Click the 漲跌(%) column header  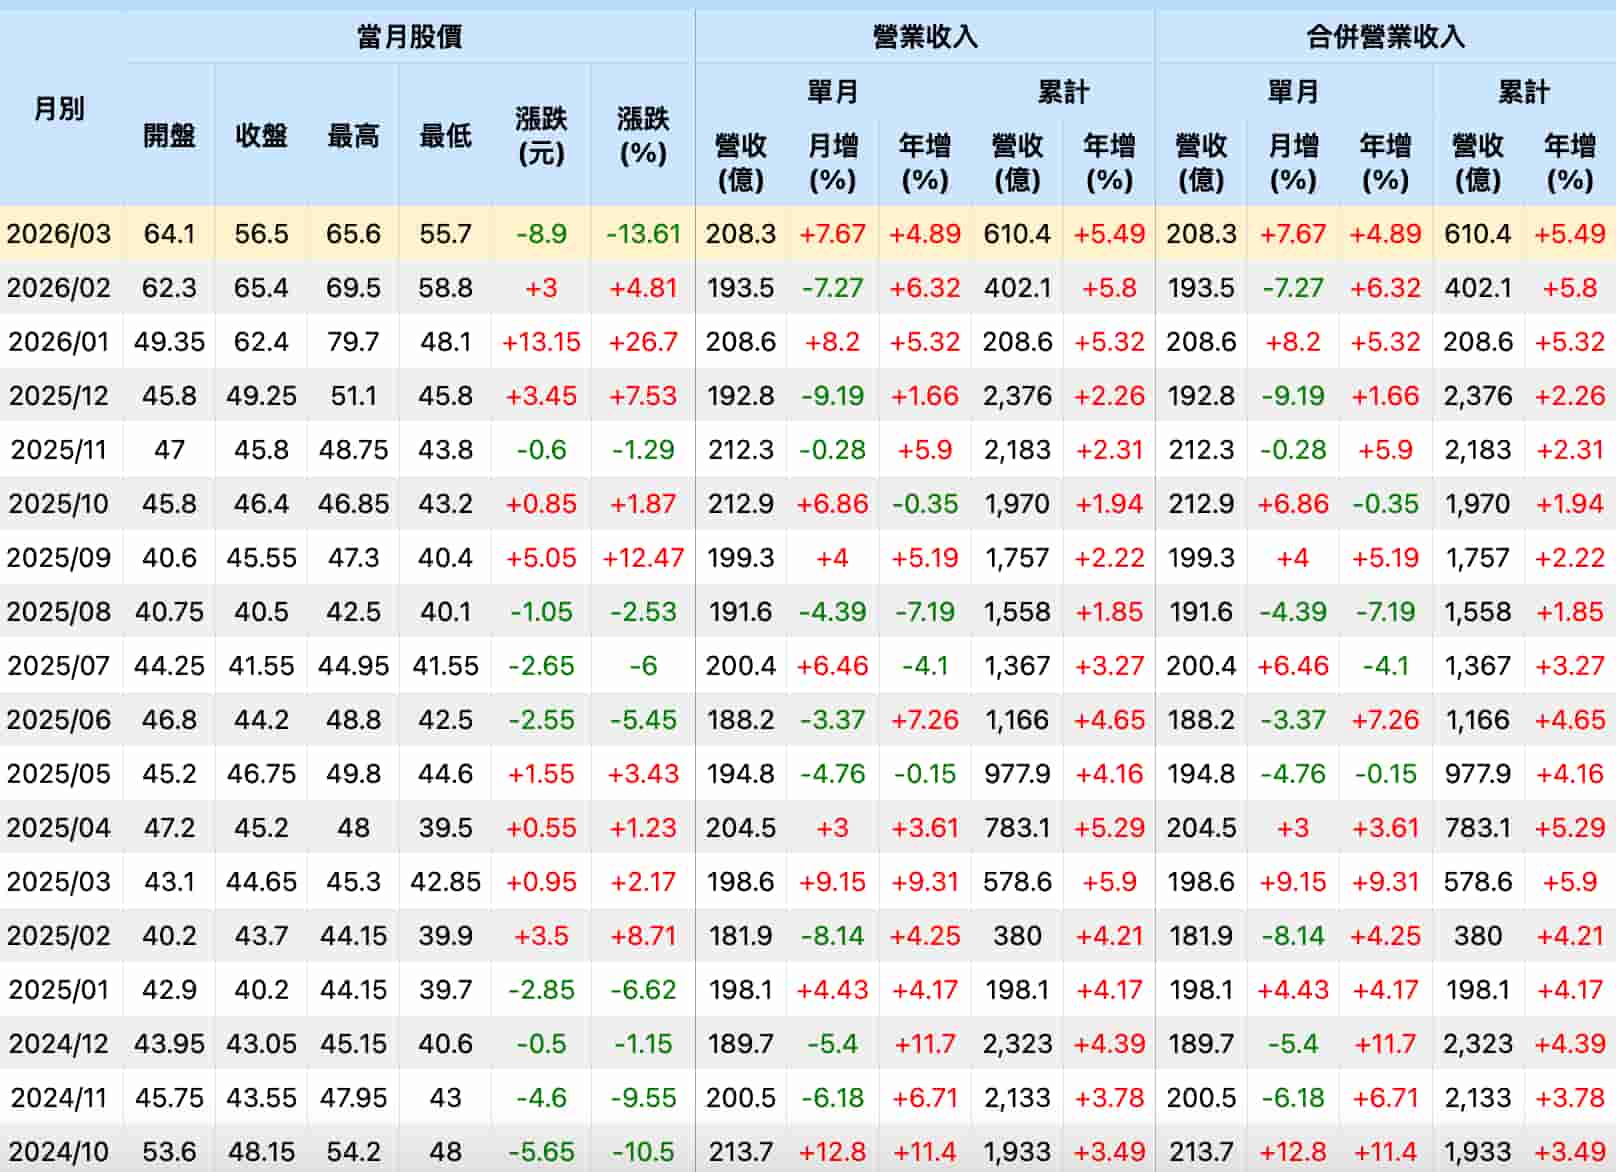(x=643, y=136)
